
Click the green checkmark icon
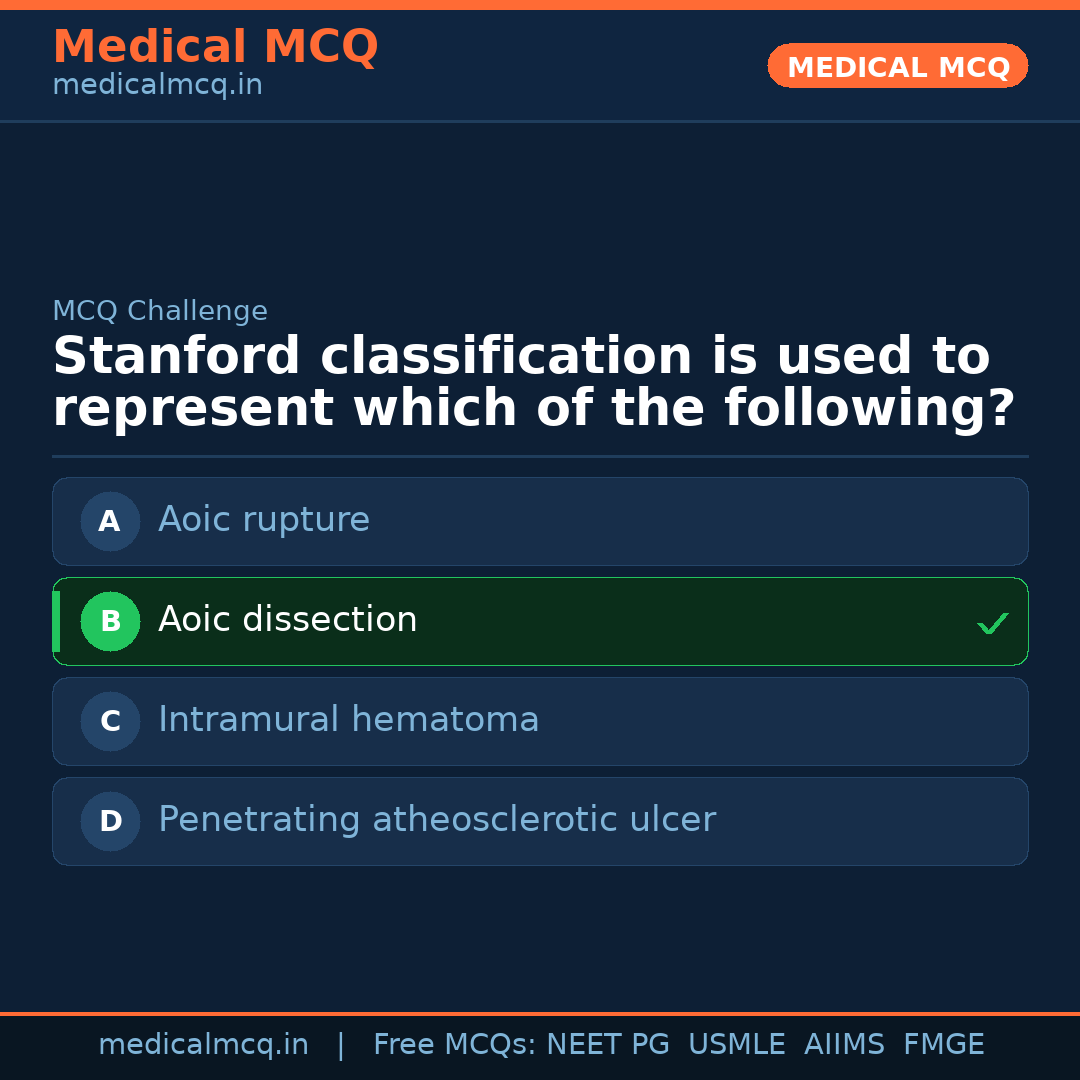click(x=992, y=623)
